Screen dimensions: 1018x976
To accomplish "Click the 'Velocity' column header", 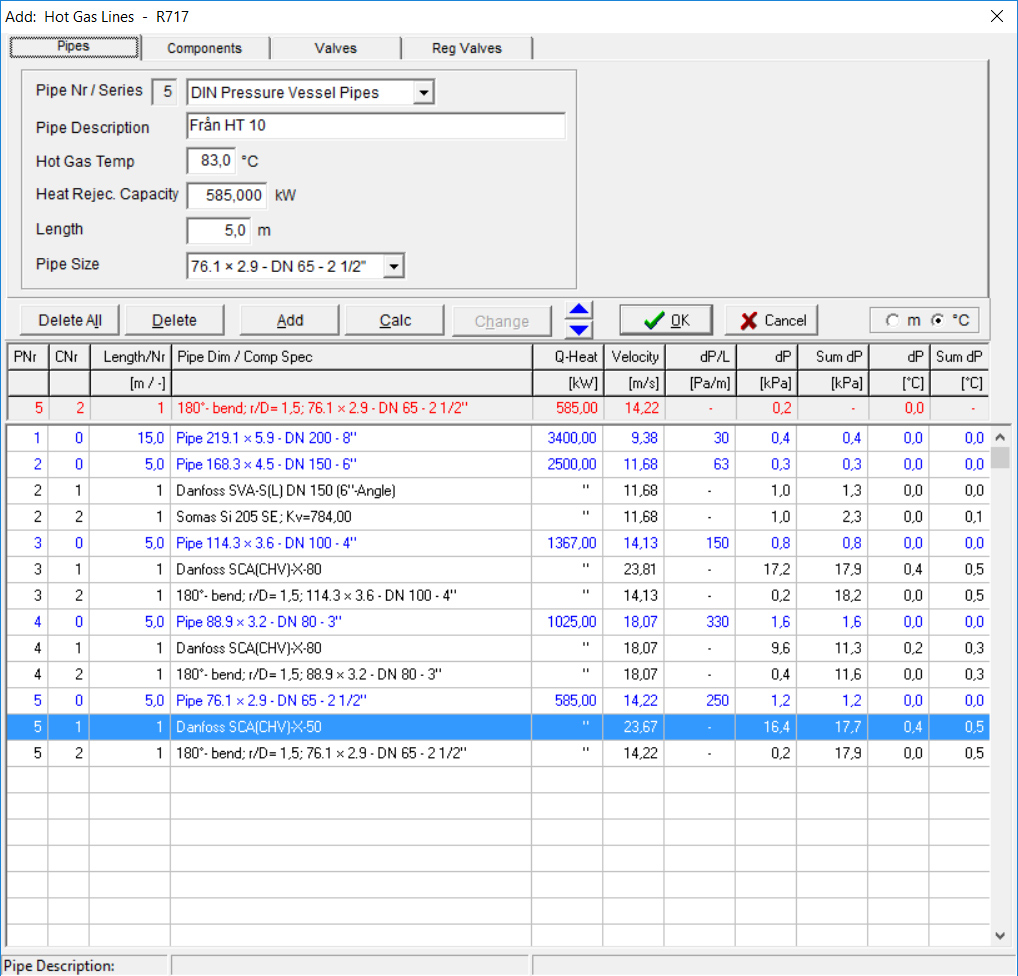I will [635, 357].
